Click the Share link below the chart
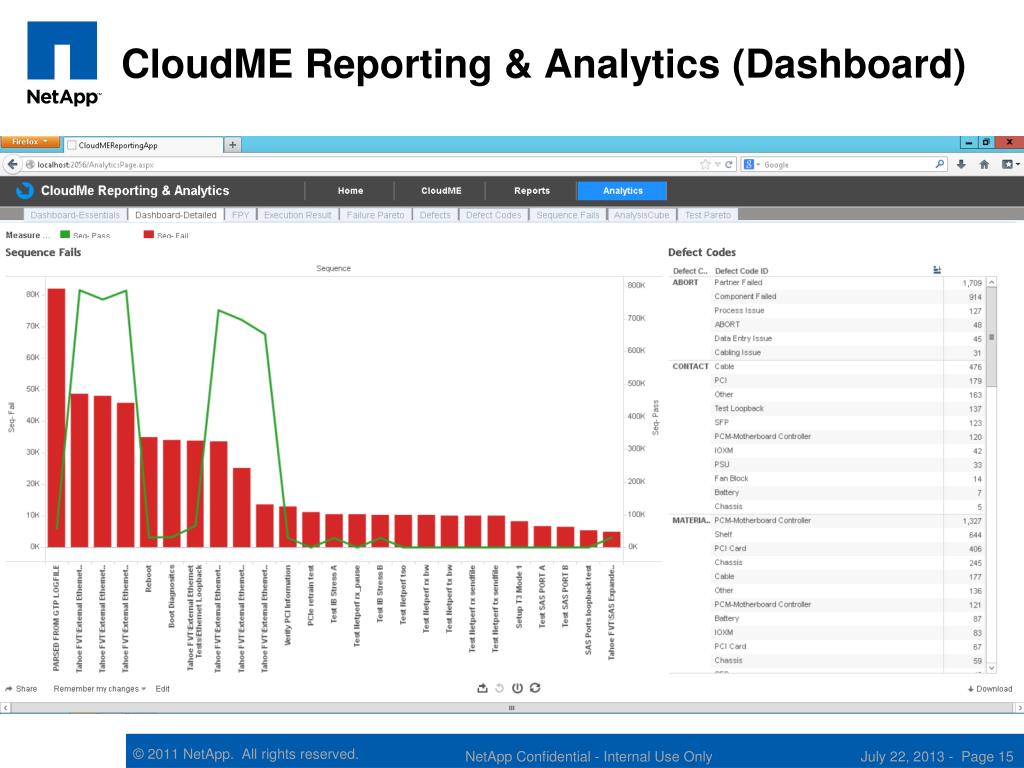The image size is (1024, 768). 21,689
